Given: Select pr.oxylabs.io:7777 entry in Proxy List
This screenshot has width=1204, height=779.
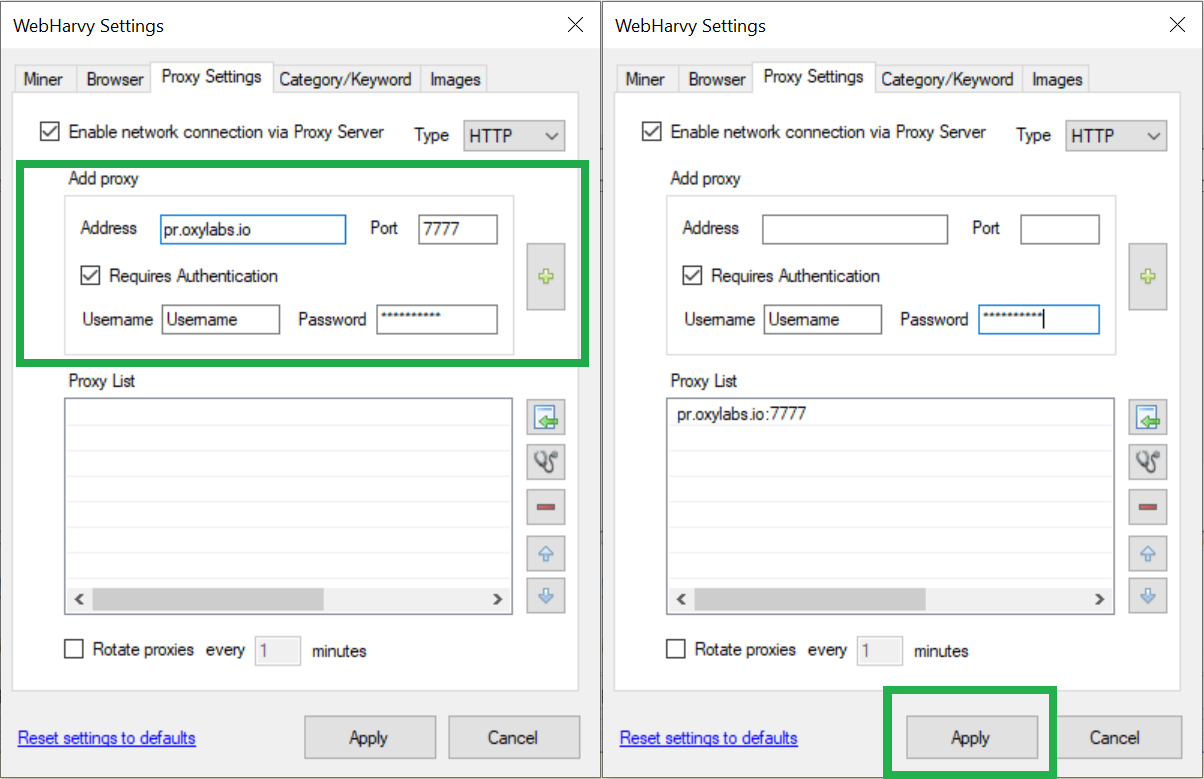Looking at the screenshot, I should 741,414.
